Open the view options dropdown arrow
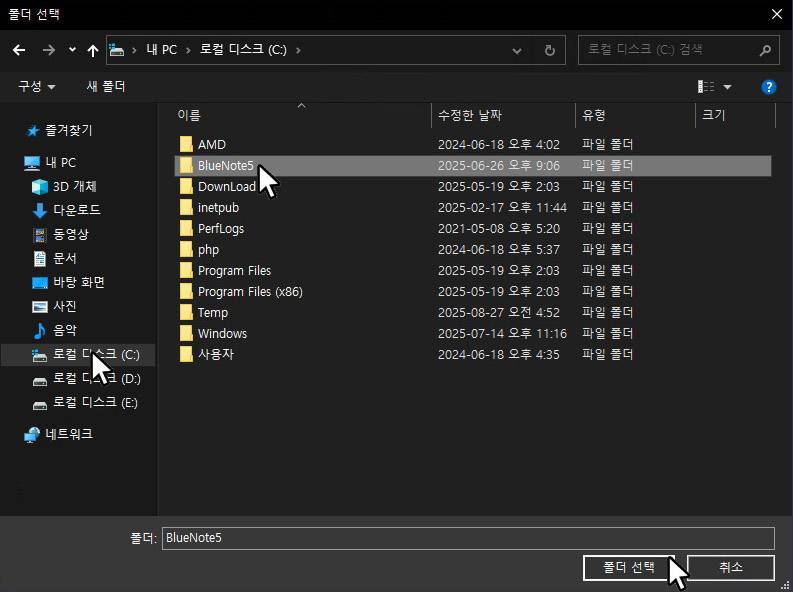The image size is (793, 592). tap(727, 87)
